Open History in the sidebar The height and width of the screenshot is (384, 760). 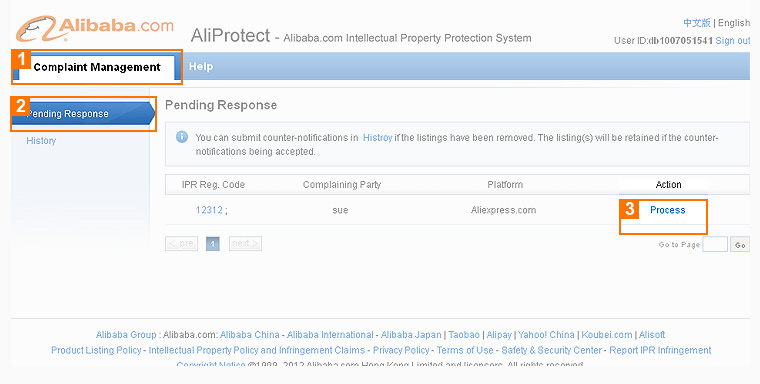click(x=41, y=141)
